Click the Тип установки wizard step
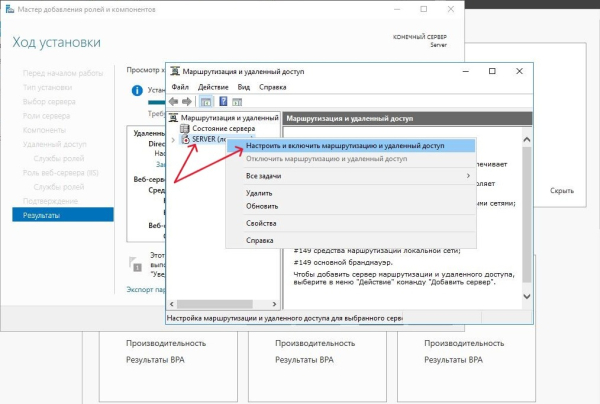 47,87
